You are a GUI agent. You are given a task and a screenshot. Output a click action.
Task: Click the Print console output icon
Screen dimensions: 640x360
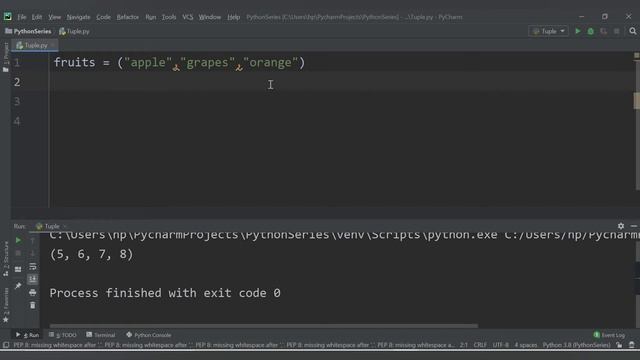click(x=33, y=292)
